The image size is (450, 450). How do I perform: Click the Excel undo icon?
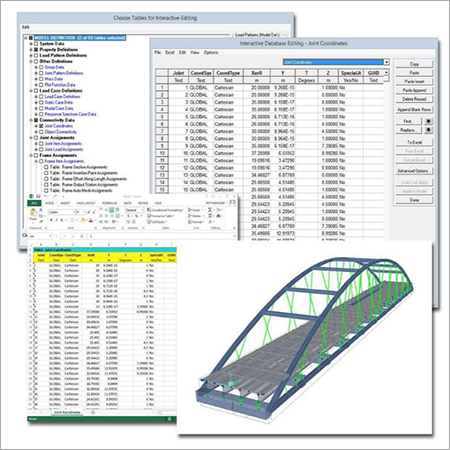click(45, 196)
